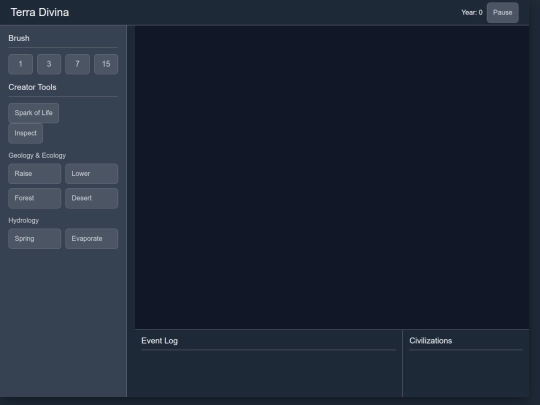
Task: Set brush size to 7
Action: 77,64
